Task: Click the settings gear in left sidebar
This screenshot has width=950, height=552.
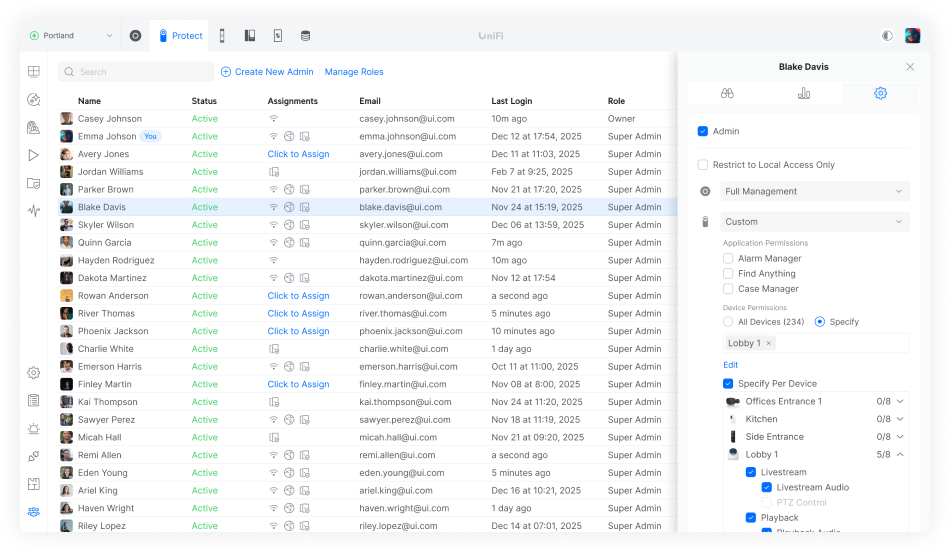Action: click(34, 373)
